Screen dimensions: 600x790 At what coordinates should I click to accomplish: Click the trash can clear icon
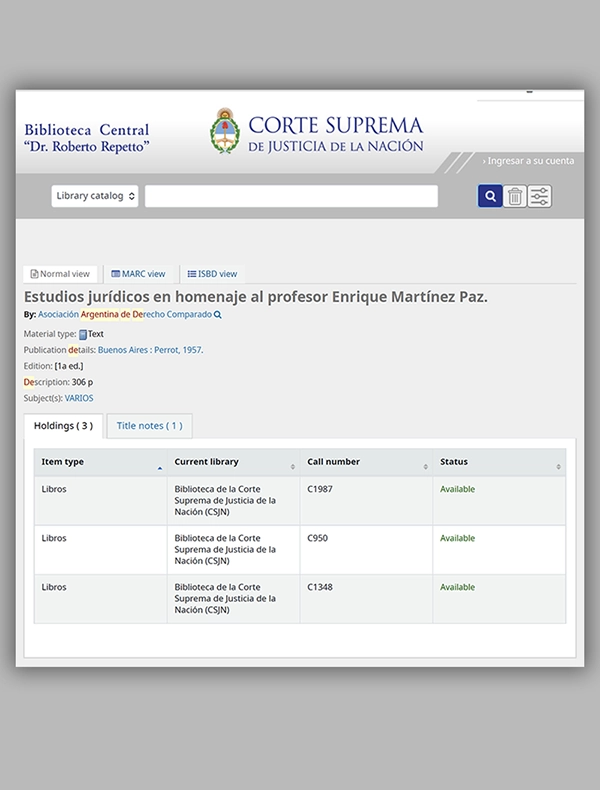click(x=514, y=196)
